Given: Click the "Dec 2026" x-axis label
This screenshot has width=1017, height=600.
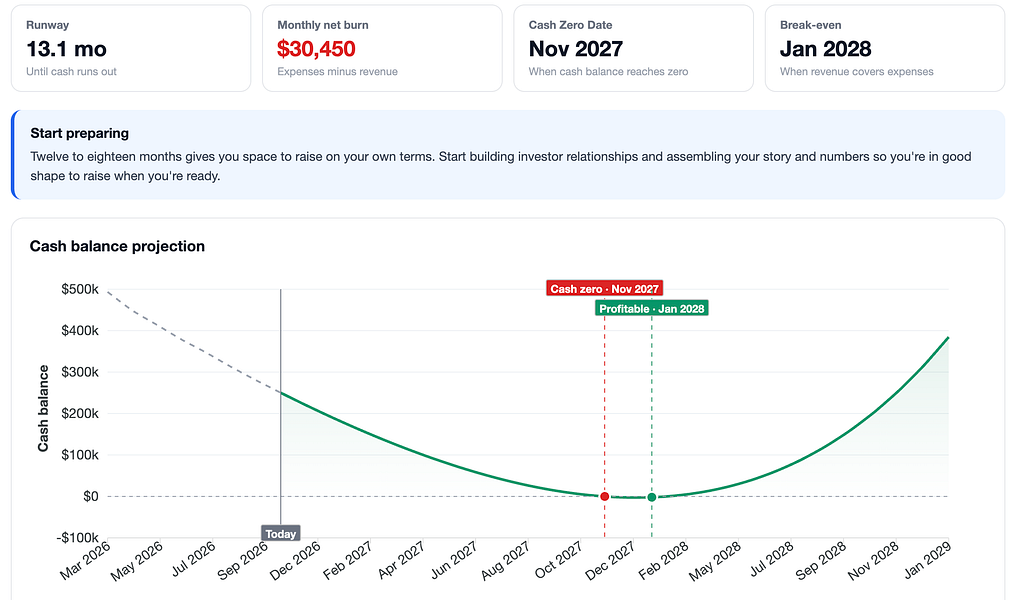Looking at the screenshot, I should [x=295, y=560].
